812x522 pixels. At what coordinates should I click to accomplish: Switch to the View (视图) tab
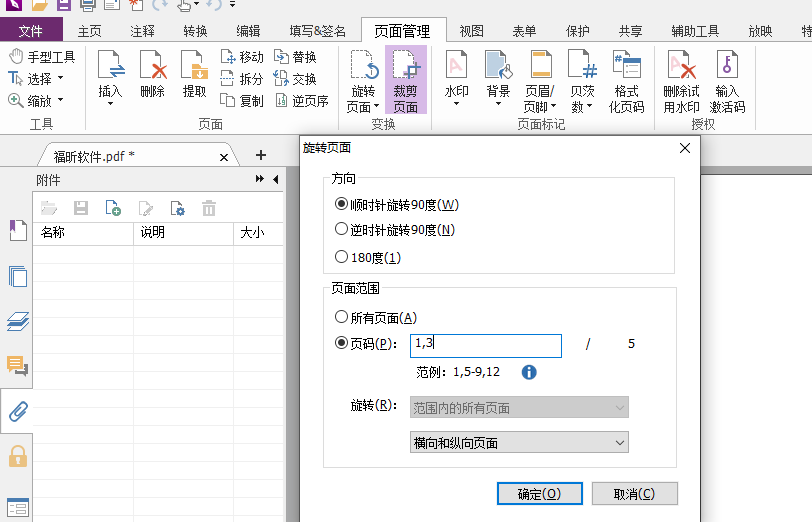[471, 31]
